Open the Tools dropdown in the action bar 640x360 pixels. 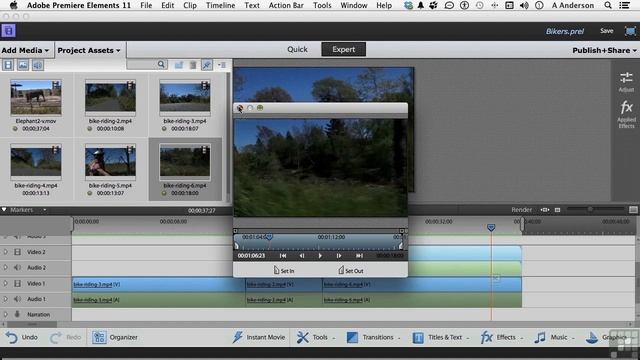[316, 337]
